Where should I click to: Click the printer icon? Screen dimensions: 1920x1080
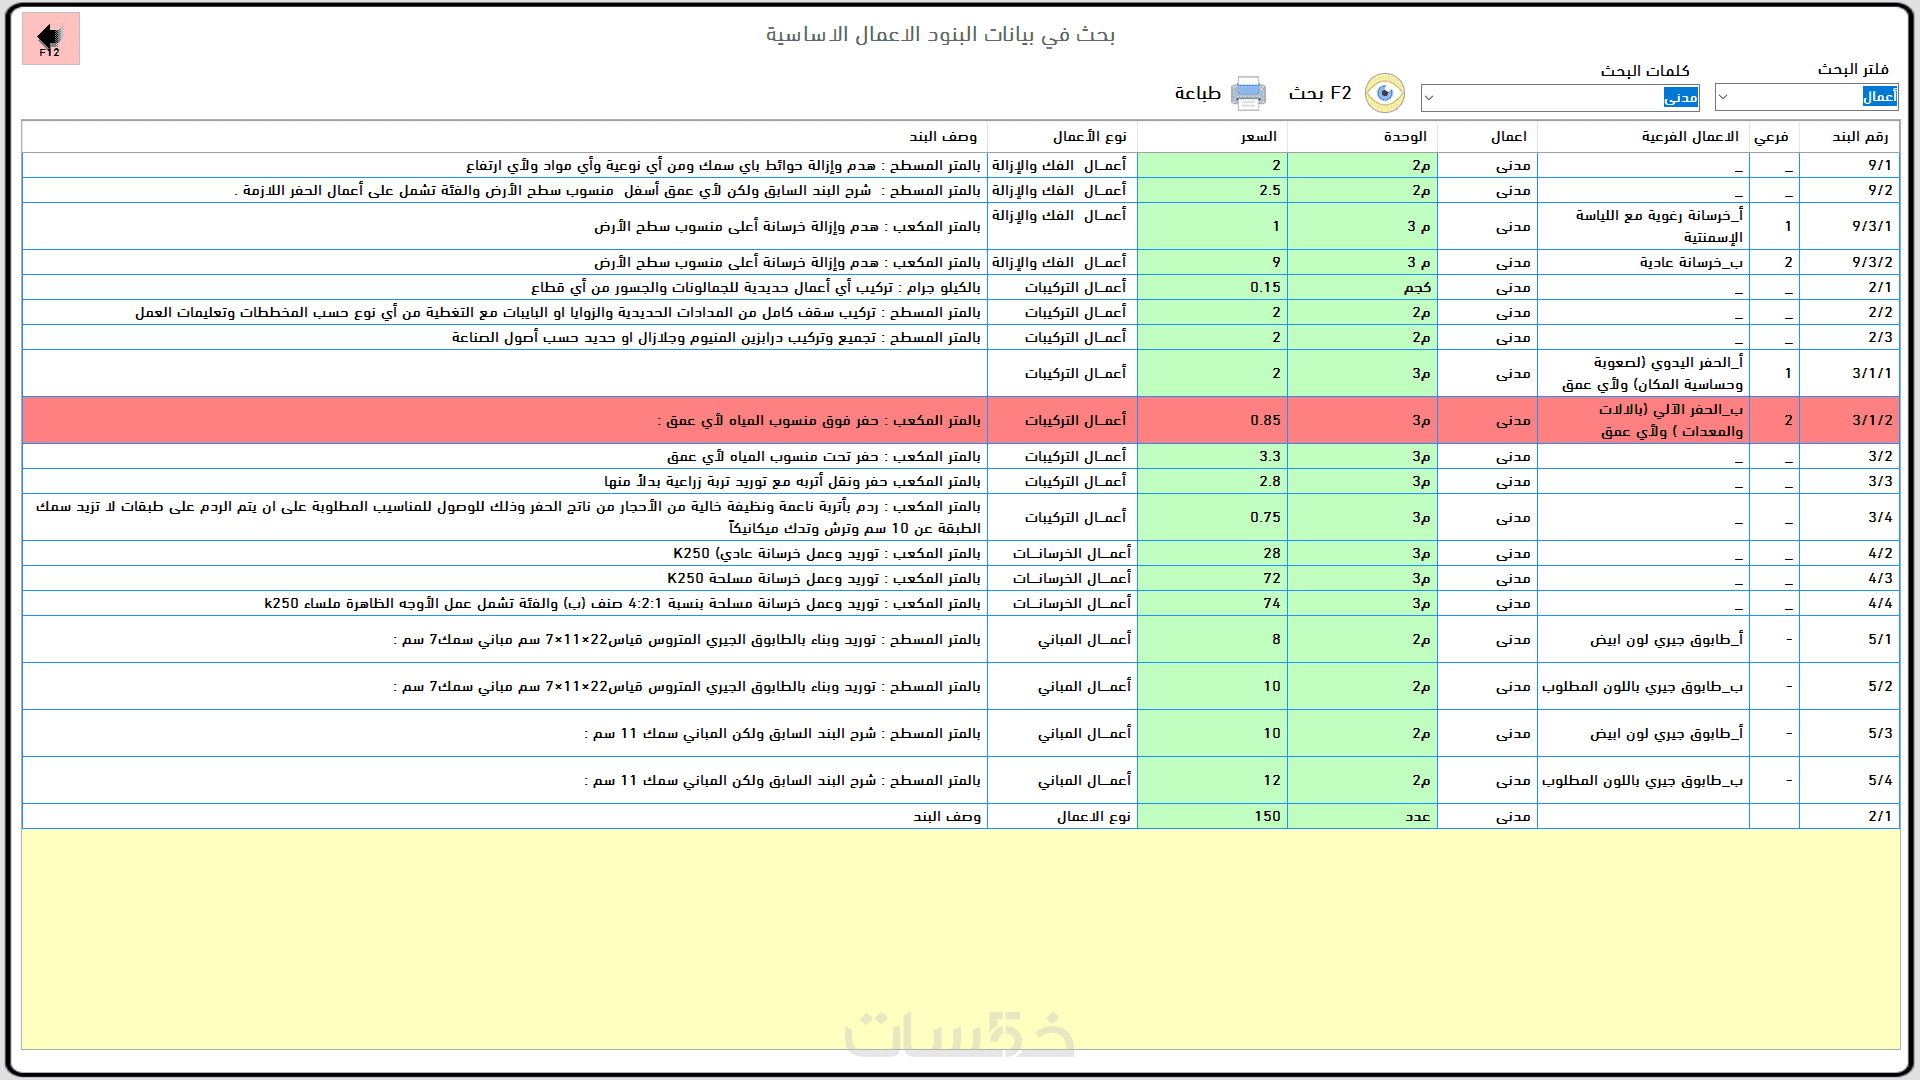tap(1247, 94)
